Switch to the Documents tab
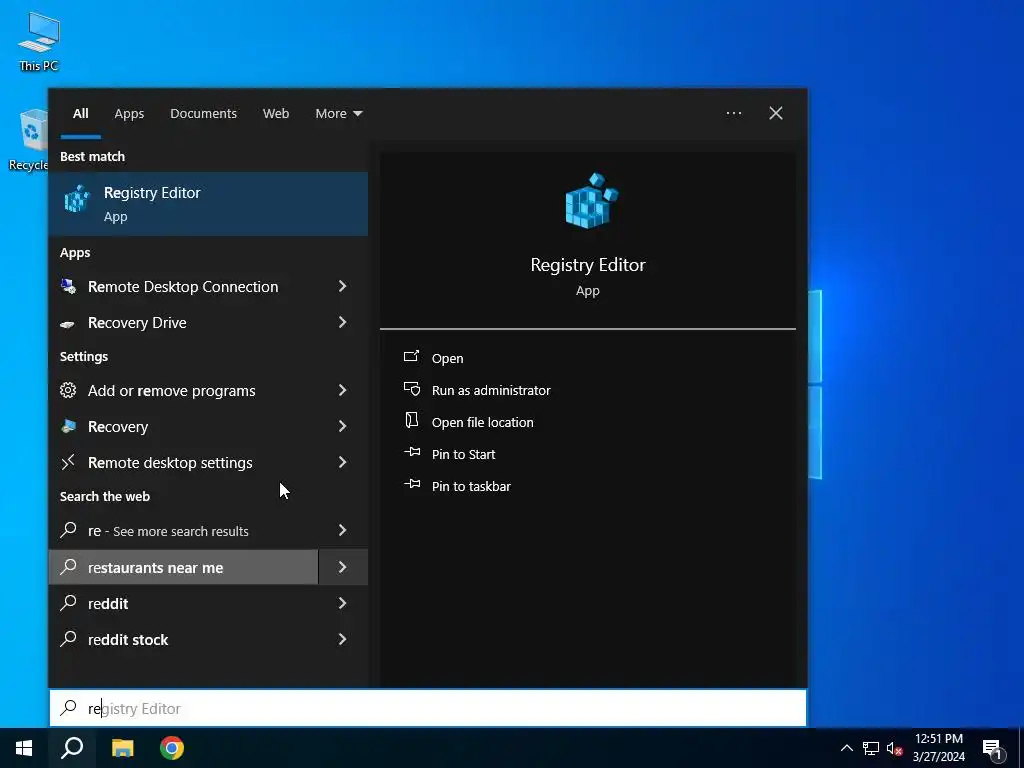This screenshot has height=768, width=1024. pos(203,114)
